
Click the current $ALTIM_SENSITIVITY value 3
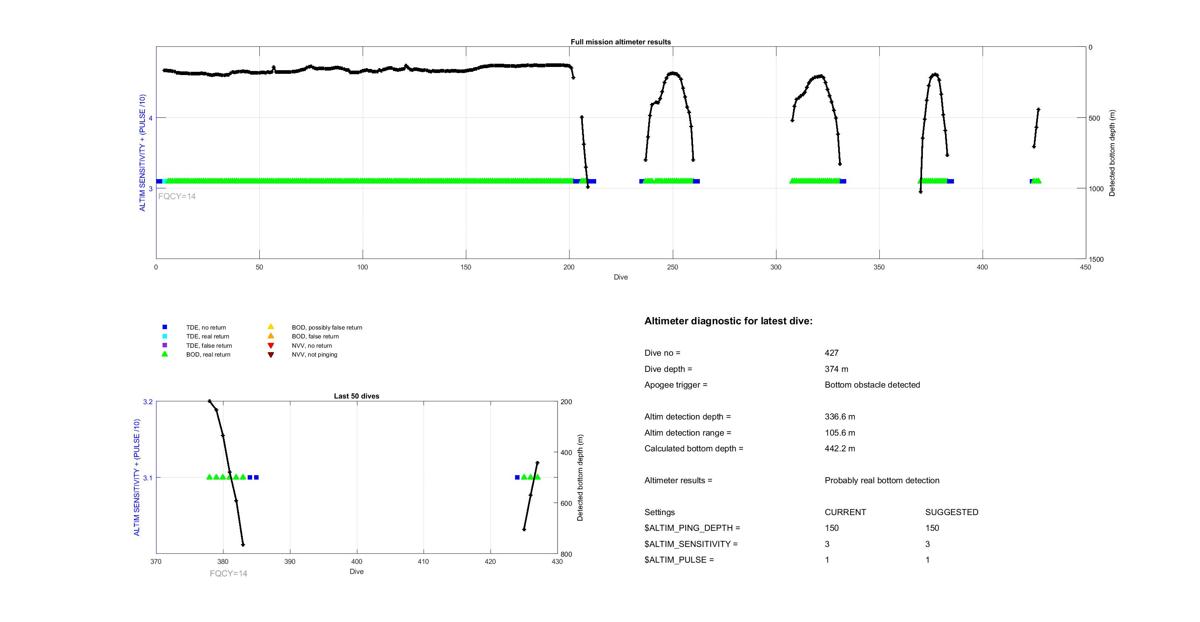pos(828,544)
